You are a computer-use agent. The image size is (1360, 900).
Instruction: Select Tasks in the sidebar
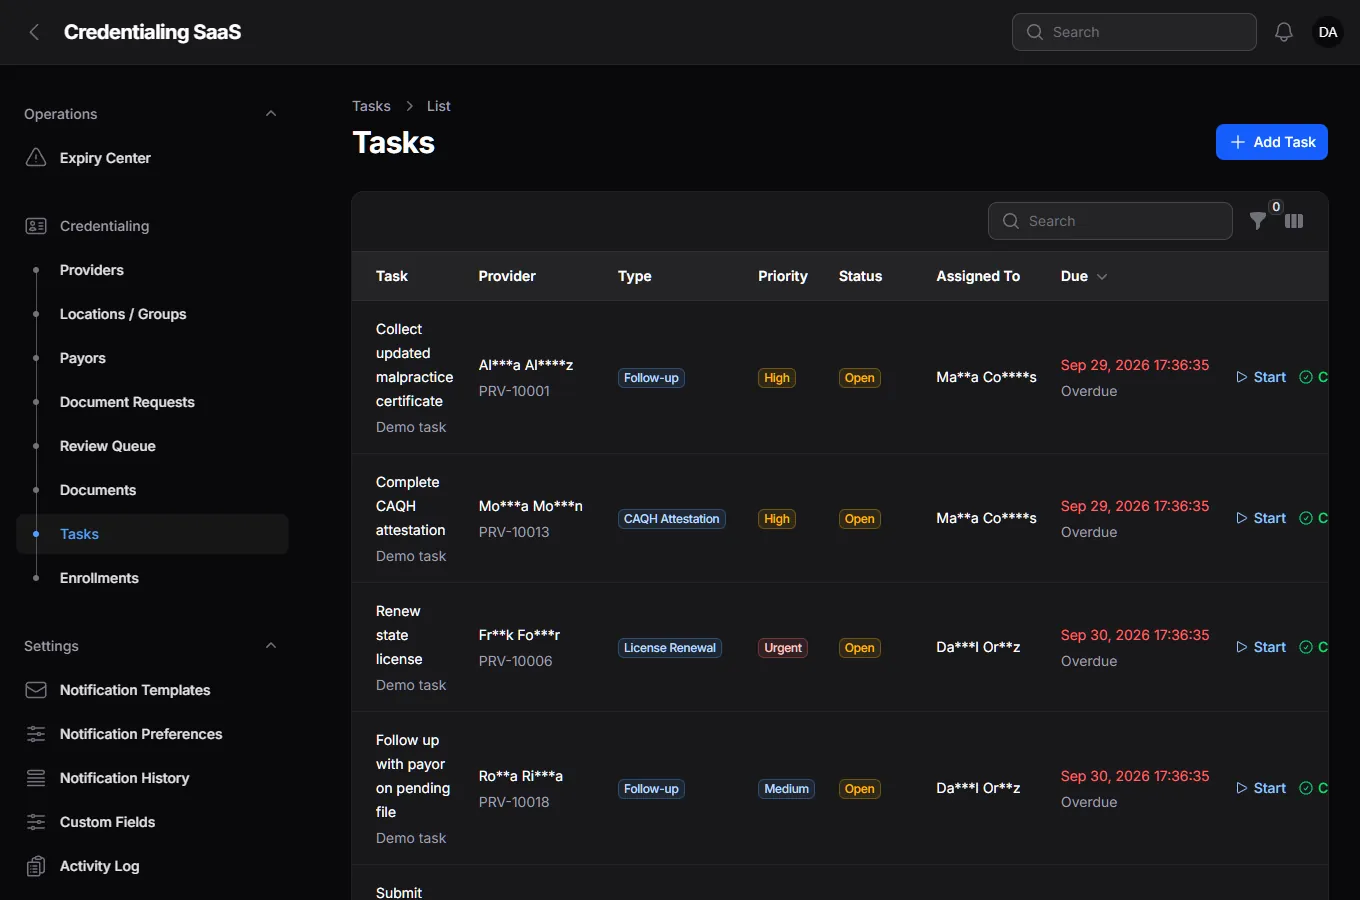[153, 534]
